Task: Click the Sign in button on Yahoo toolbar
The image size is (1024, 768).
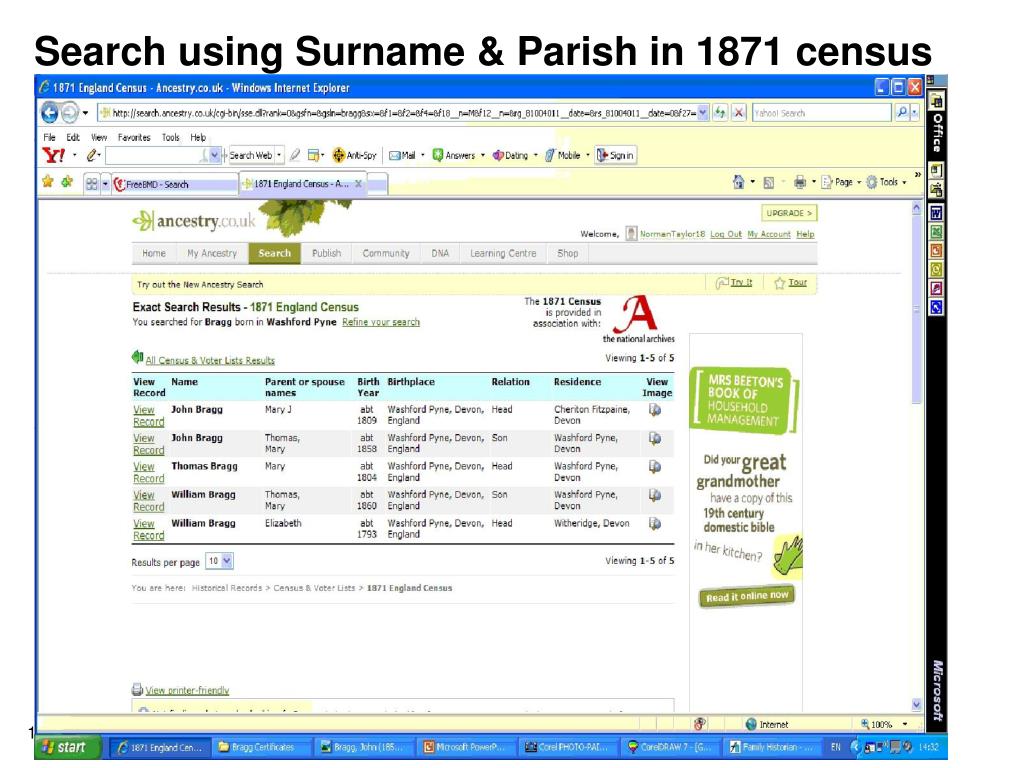Action: 615,155
